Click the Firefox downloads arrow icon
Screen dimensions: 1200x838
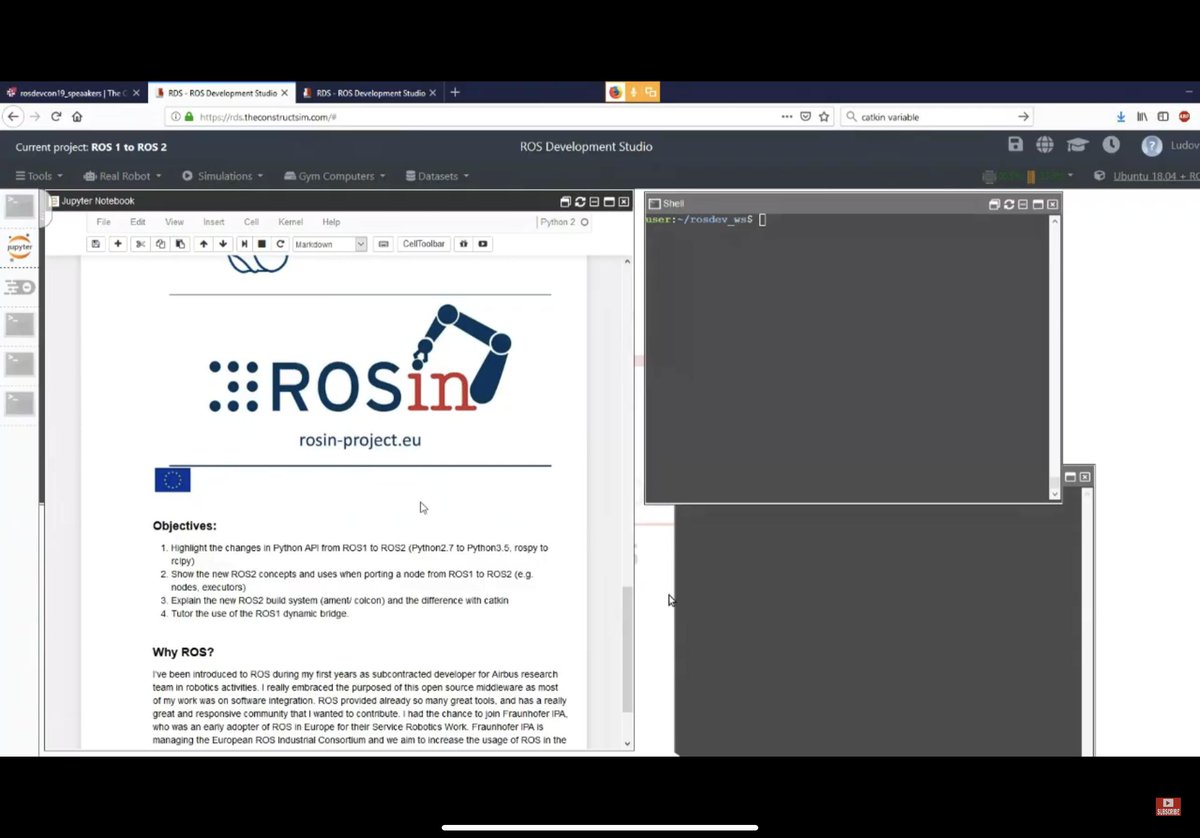[1121, 117]
